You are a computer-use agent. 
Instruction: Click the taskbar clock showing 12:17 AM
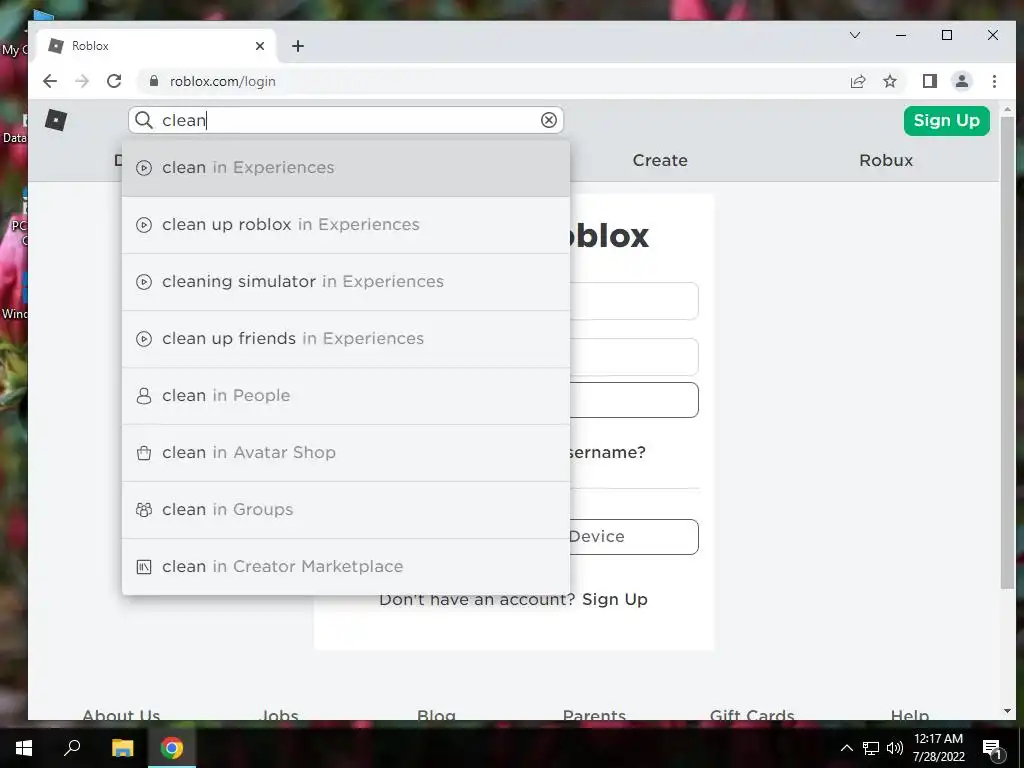[x=938, y=748]
